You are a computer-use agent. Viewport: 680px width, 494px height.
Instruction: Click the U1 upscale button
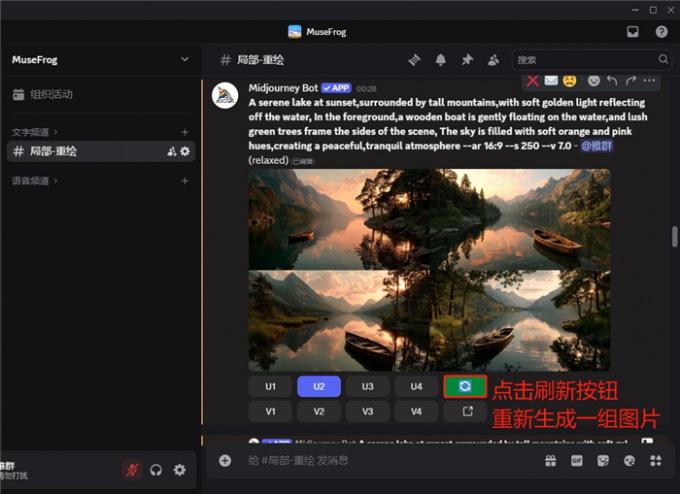point(270,386)
